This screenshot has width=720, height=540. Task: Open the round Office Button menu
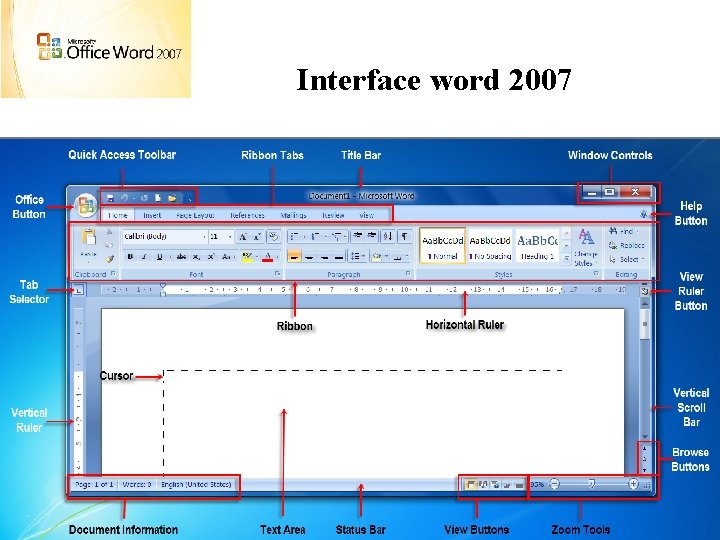coord(85,205)
